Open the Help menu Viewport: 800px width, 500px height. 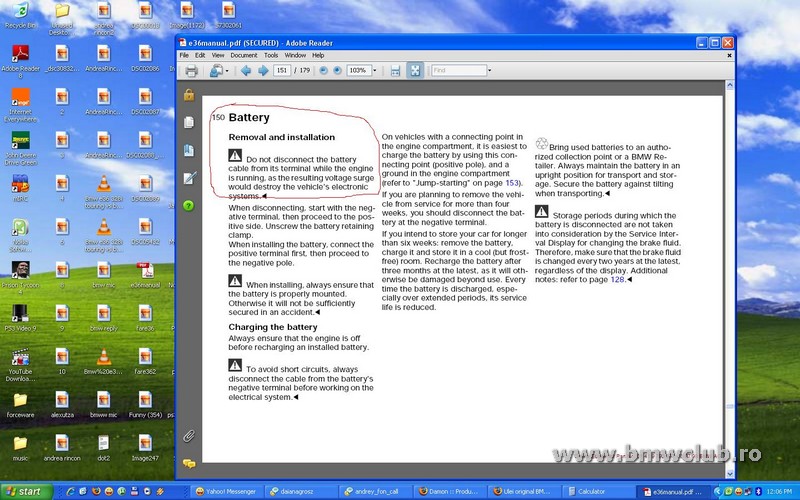[318, 55]
